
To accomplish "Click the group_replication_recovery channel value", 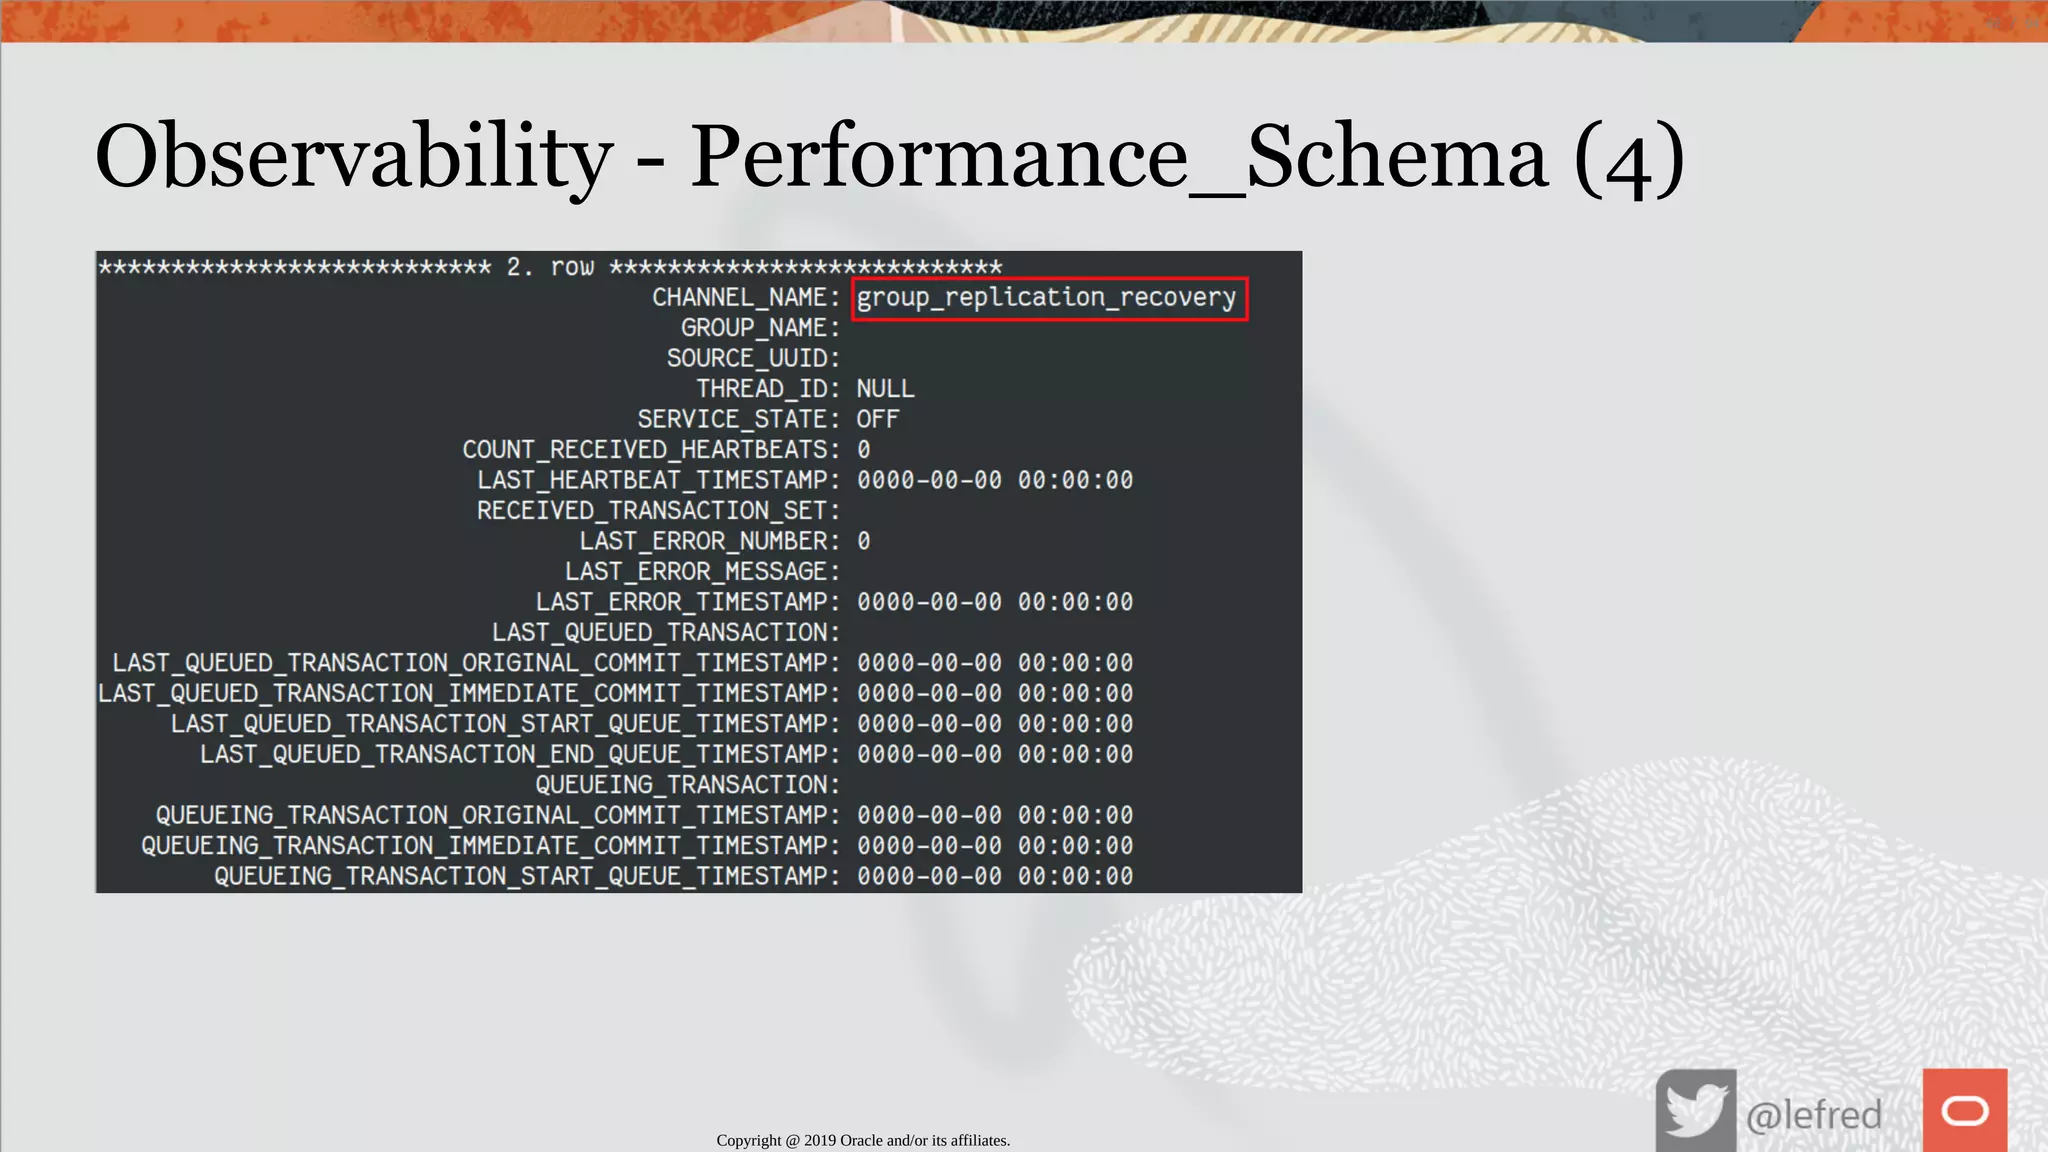I will [1047, 298].
